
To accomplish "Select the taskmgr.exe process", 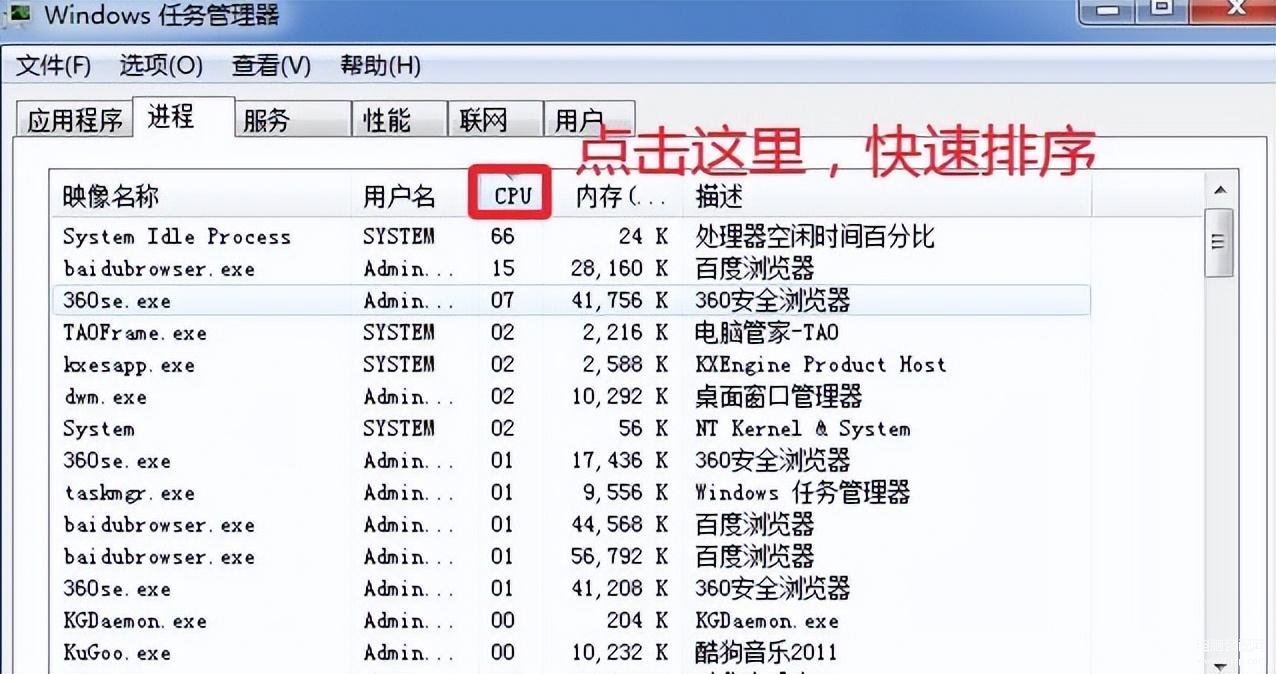I will pyautogui.click(x=571, y=493).
